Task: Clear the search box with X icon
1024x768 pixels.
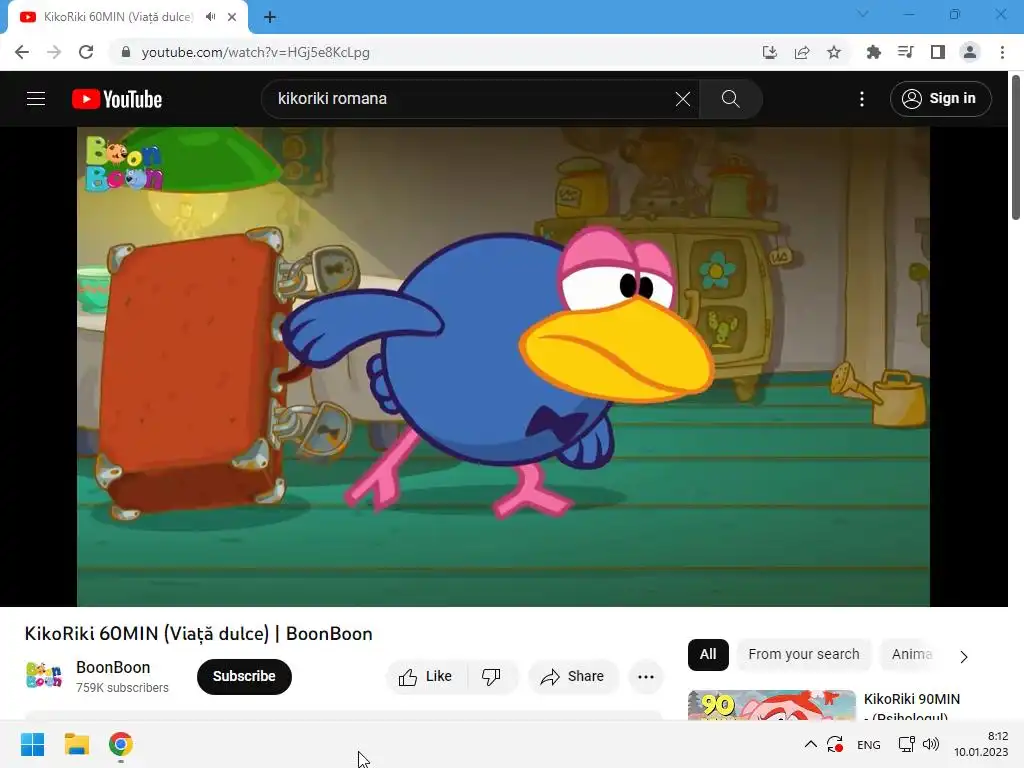Action: [x=682, y=99]
